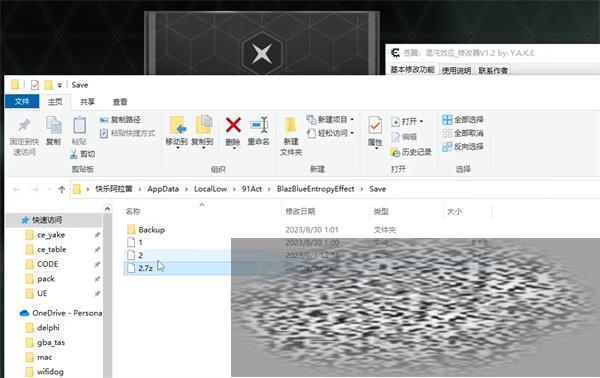Click the Rename icon in ribbon
The height and width of the screenshot is (378, 600).
[259, 125]
